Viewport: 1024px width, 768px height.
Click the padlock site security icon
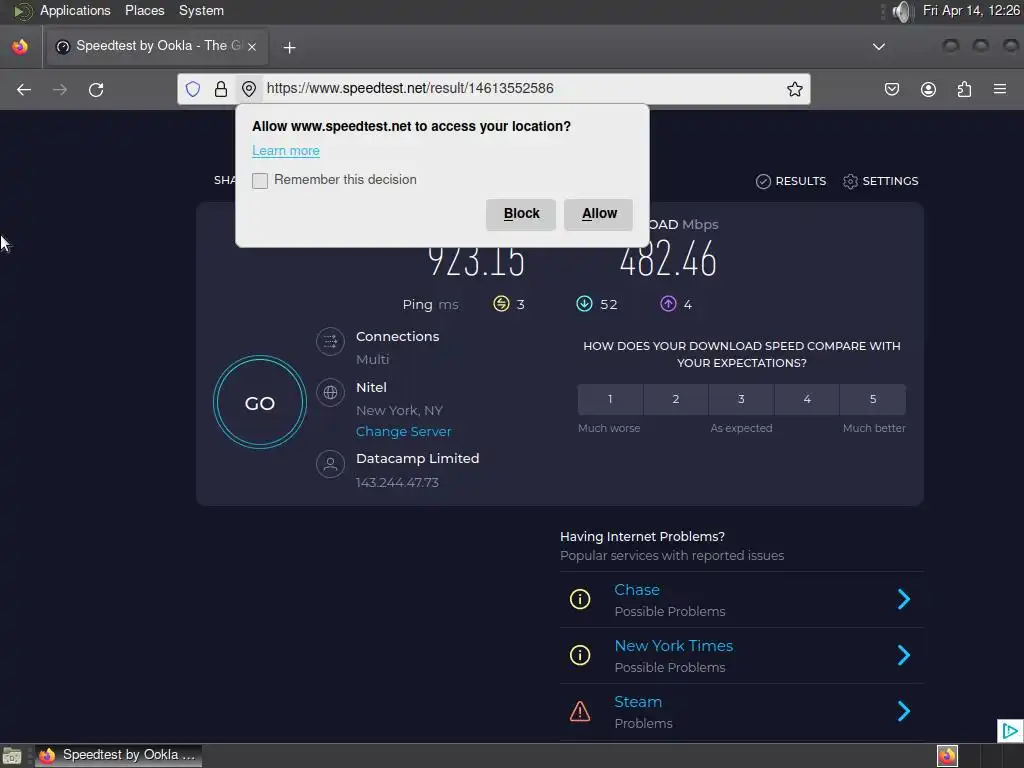(x=221, y=89)
